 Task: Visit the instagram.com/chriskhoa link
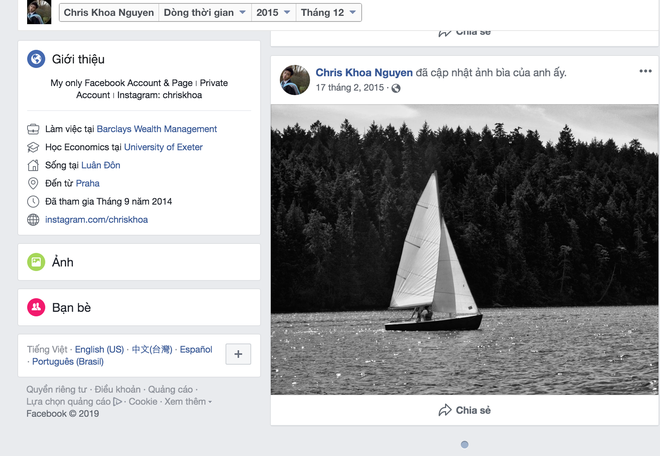tap(96, 219)
